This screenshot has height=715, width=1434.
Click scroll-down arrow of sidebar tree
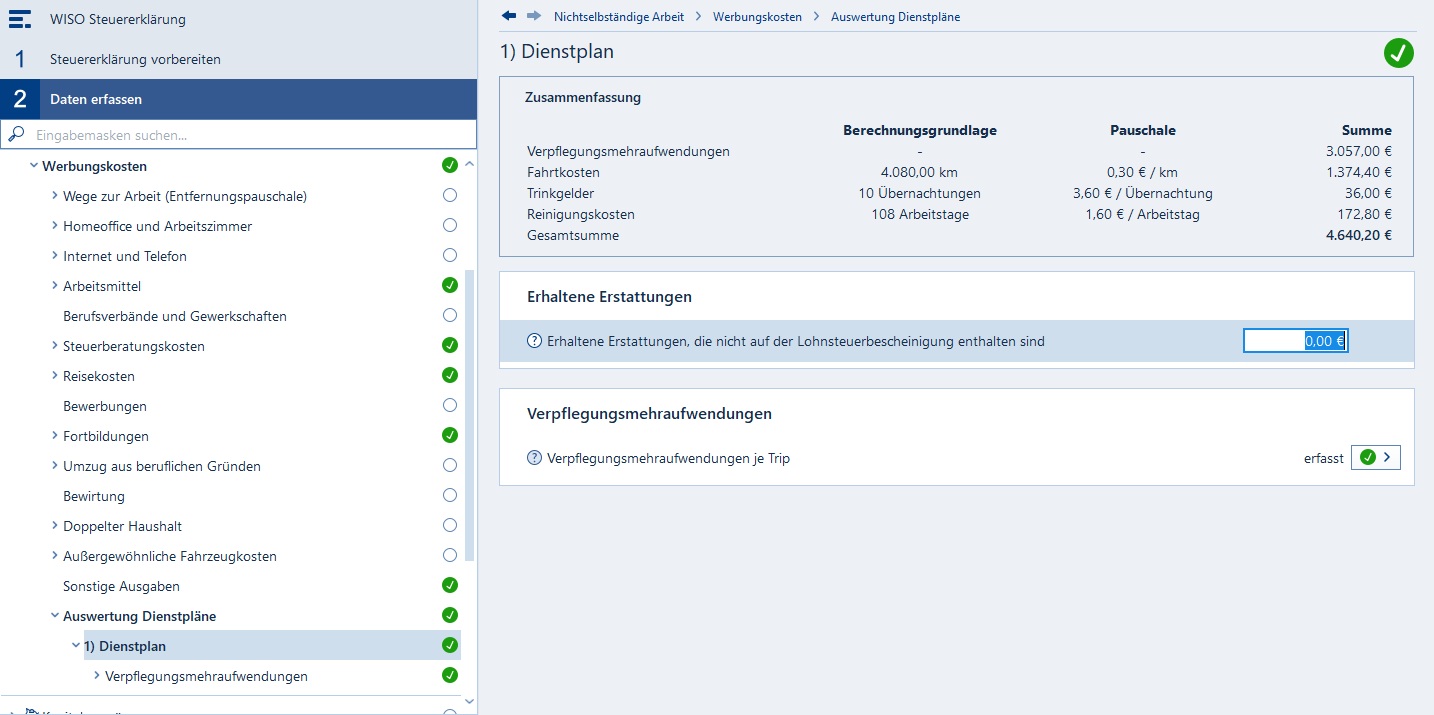pyautogui.click(x=470, y=701)
